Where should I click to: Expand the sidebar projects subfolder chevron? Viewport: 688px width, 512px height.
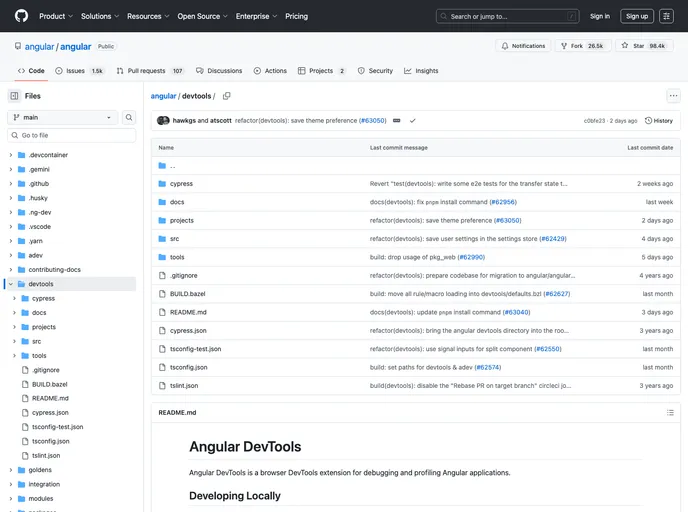click(x=14, y=327)
